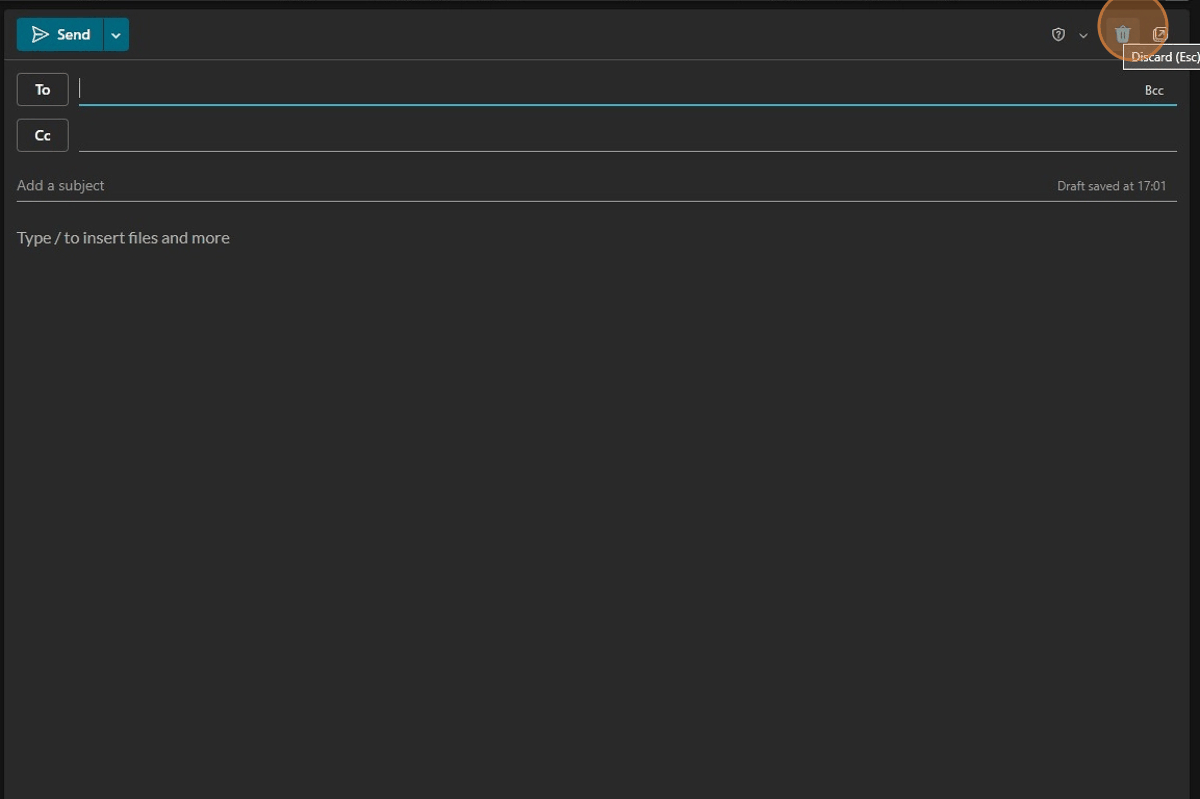Click the To button to choose recipients
Screen dimensions: 1200x799
tap(43, 90)
